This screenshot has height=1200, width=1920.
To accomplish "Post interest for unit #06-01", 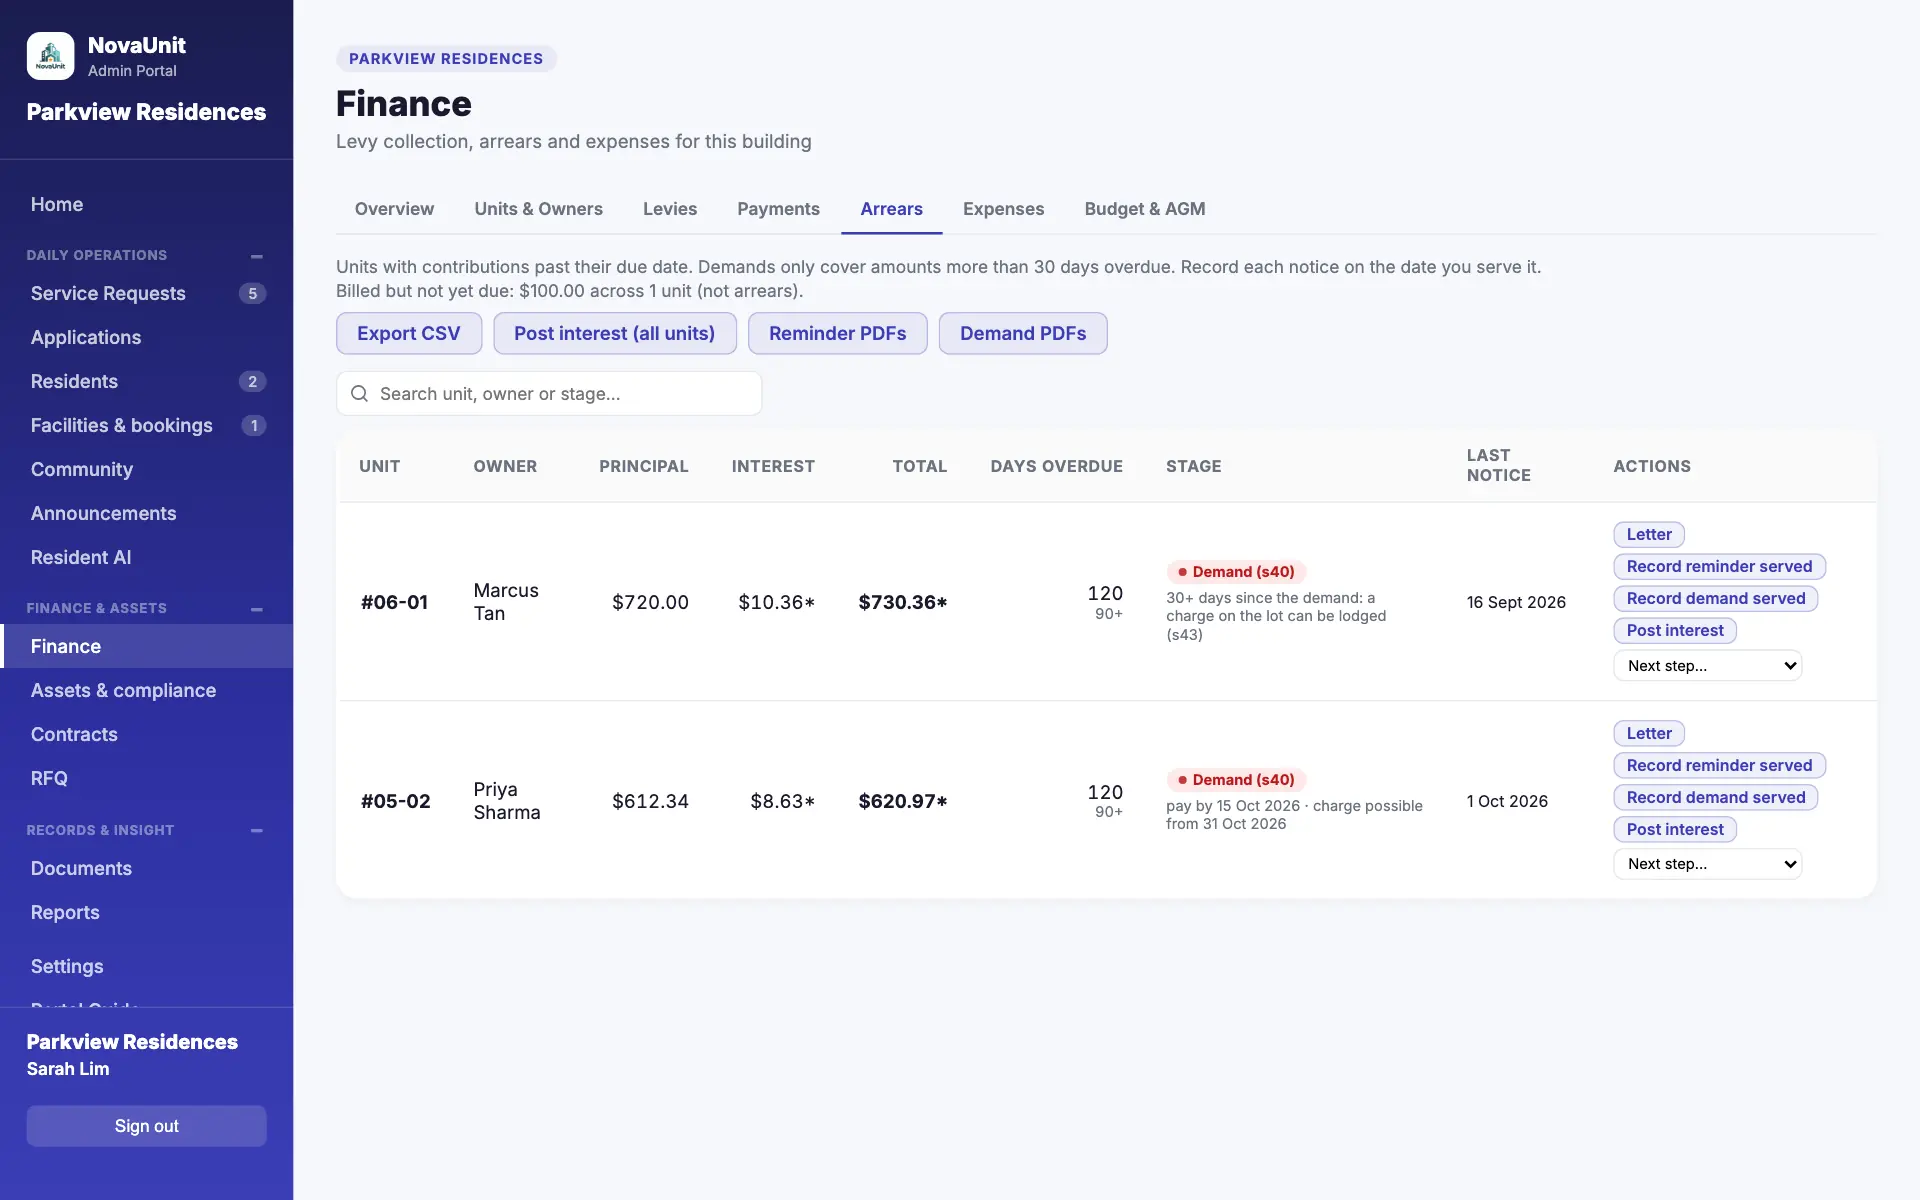I will (x=1675, y=631).
